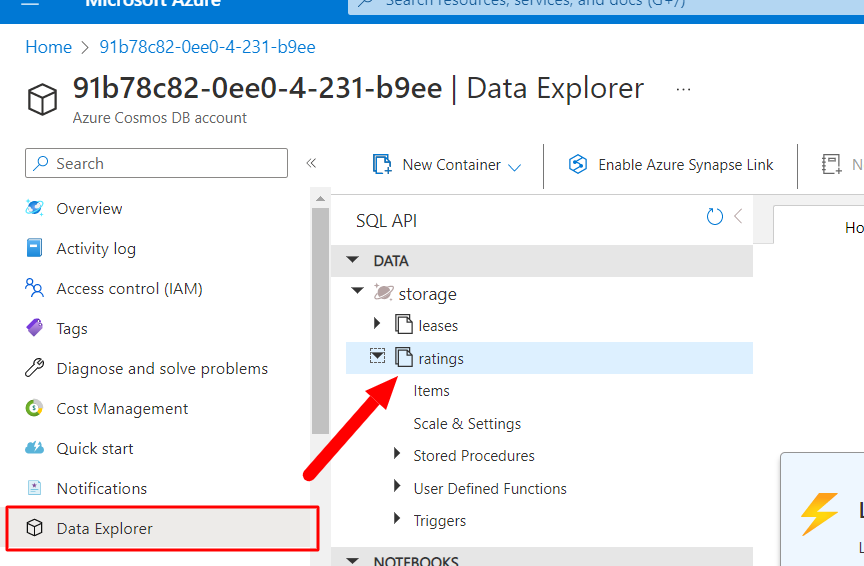Collapse the ratings container
Image resolution: width=864 pixels, height=566 pixels.
coord(377,356)
